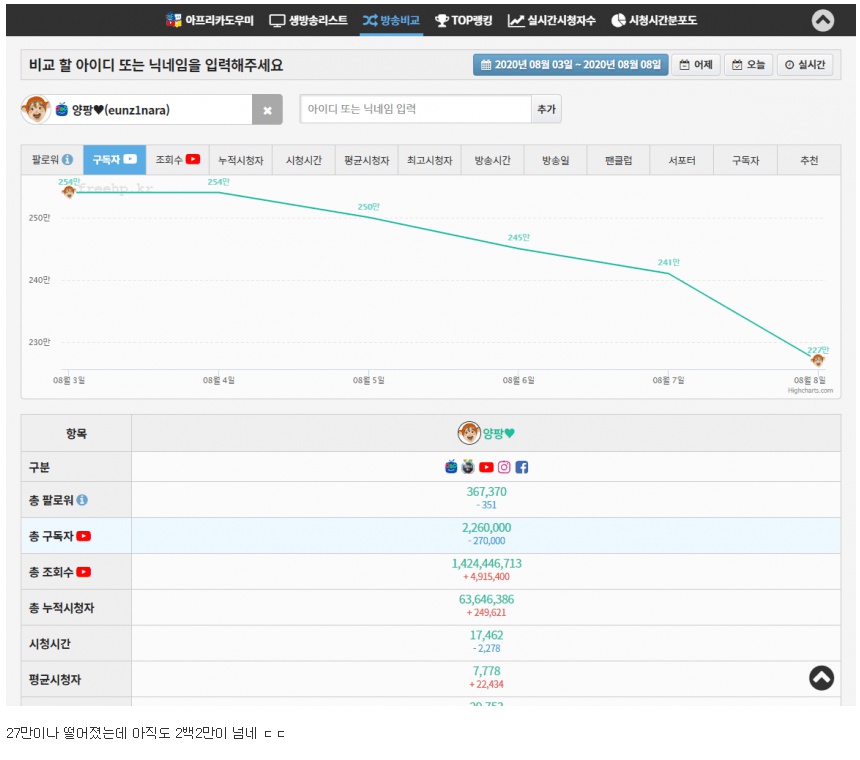Open the date range picker 2020년 08월 03일

[570, 65]
